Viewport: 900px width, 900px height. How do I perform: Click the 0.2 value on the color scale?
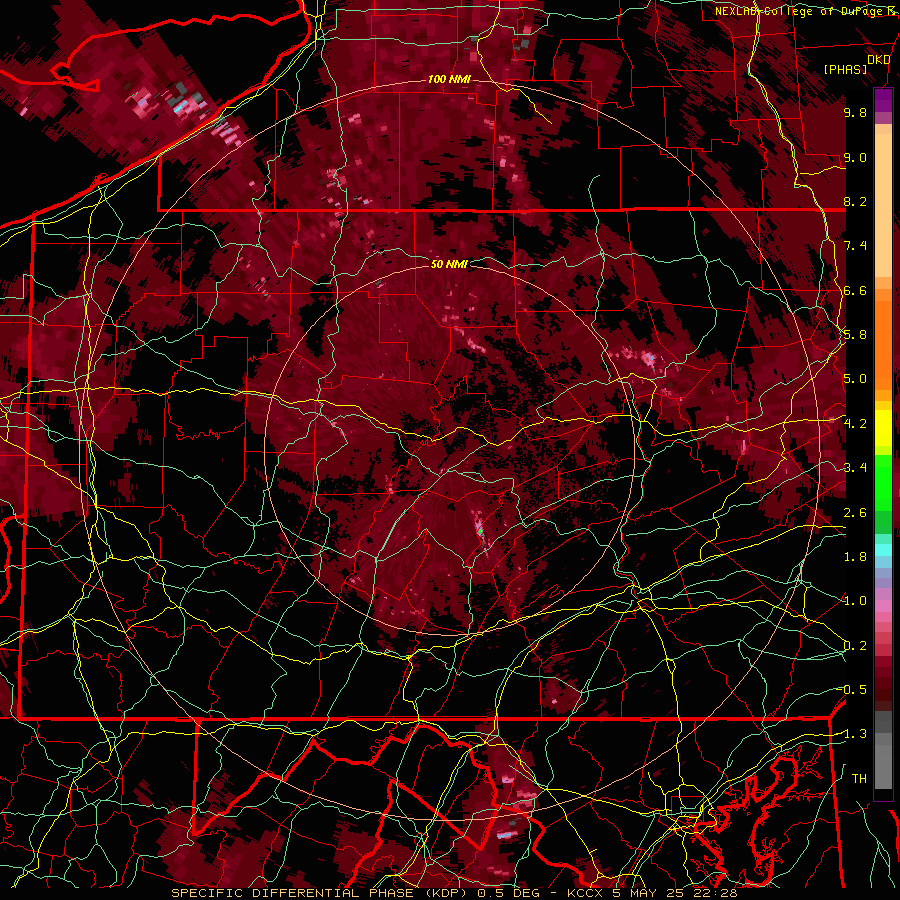855,646
